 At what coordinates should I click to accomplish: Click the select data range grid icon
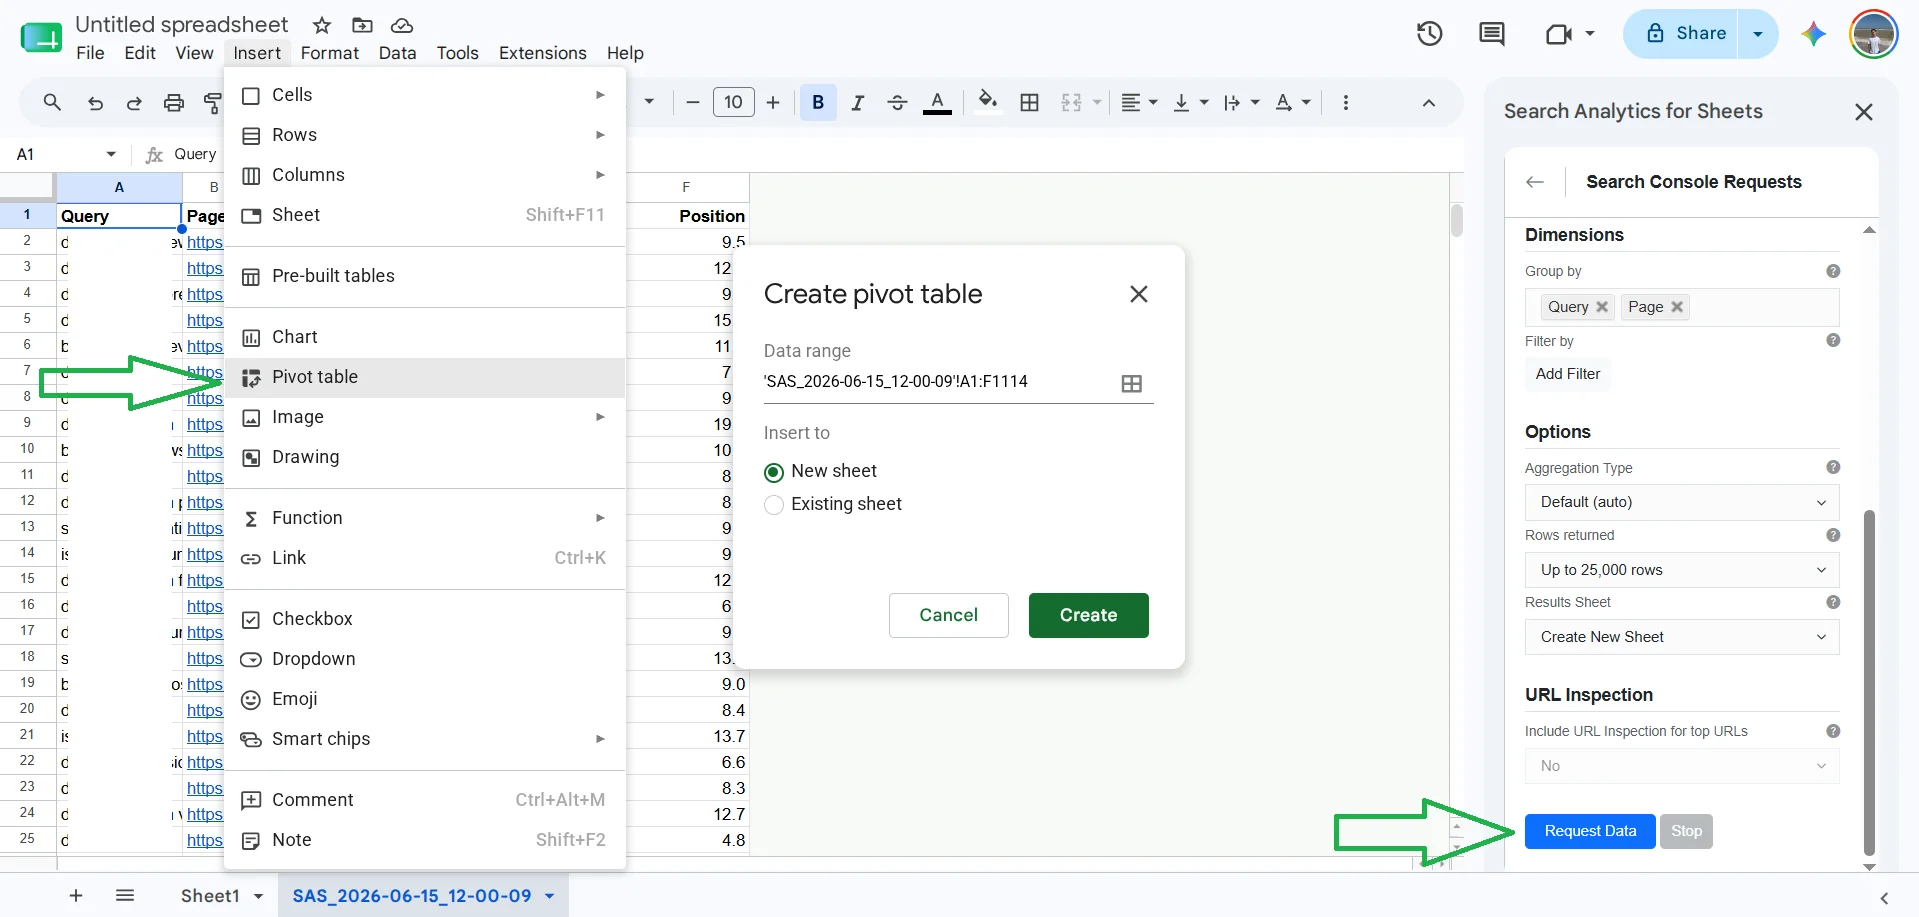[x=1132, y=384]
